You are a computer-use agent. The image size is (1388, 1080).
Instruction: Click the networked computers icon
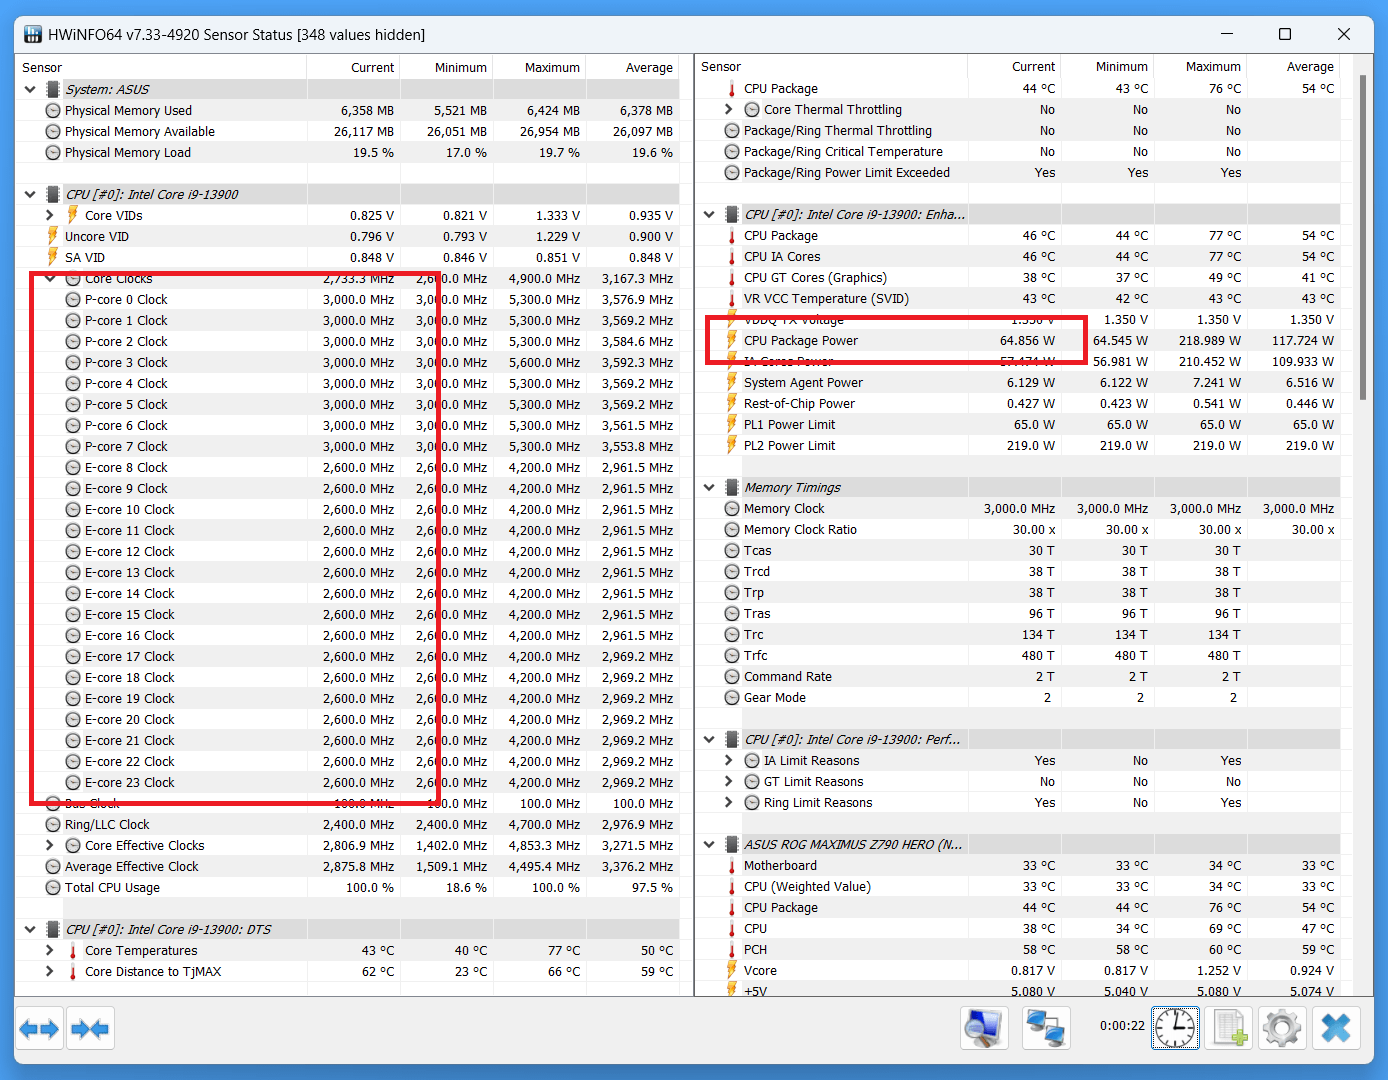pyautogui.click(x=1046, y=1027)
